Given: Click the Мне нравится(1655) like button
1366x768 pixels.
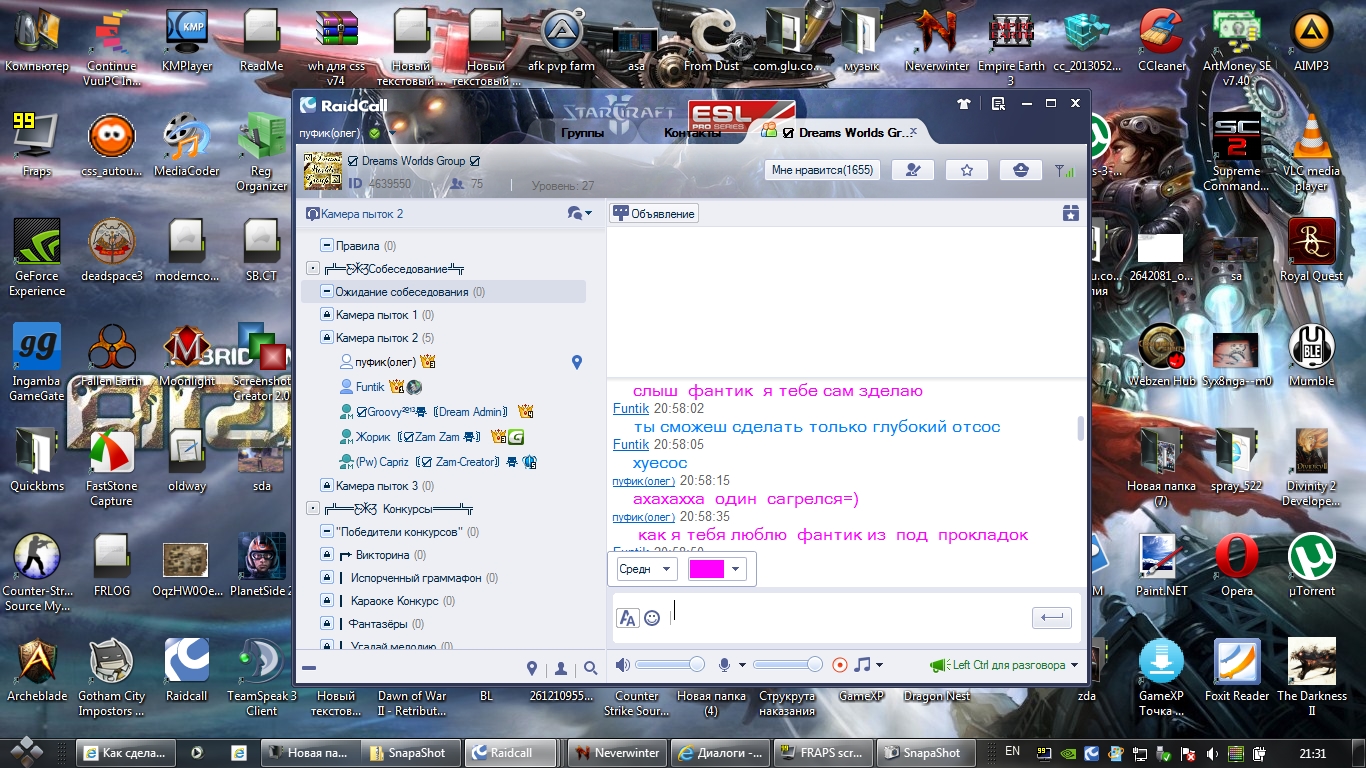Looking at the screenshot, I should pyautogui.click(x=823, y=170).
